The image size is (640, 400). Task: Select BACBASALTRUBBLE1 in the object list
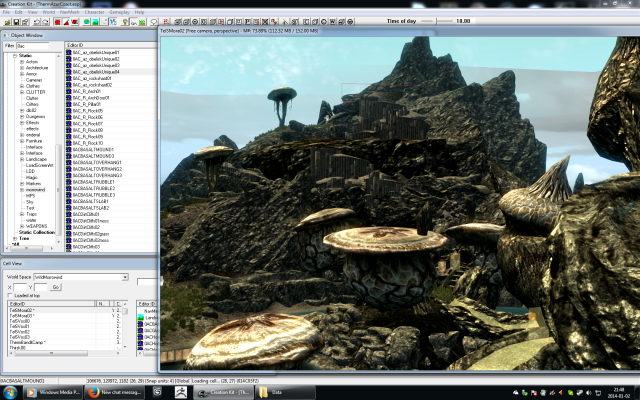coord(93,182)
